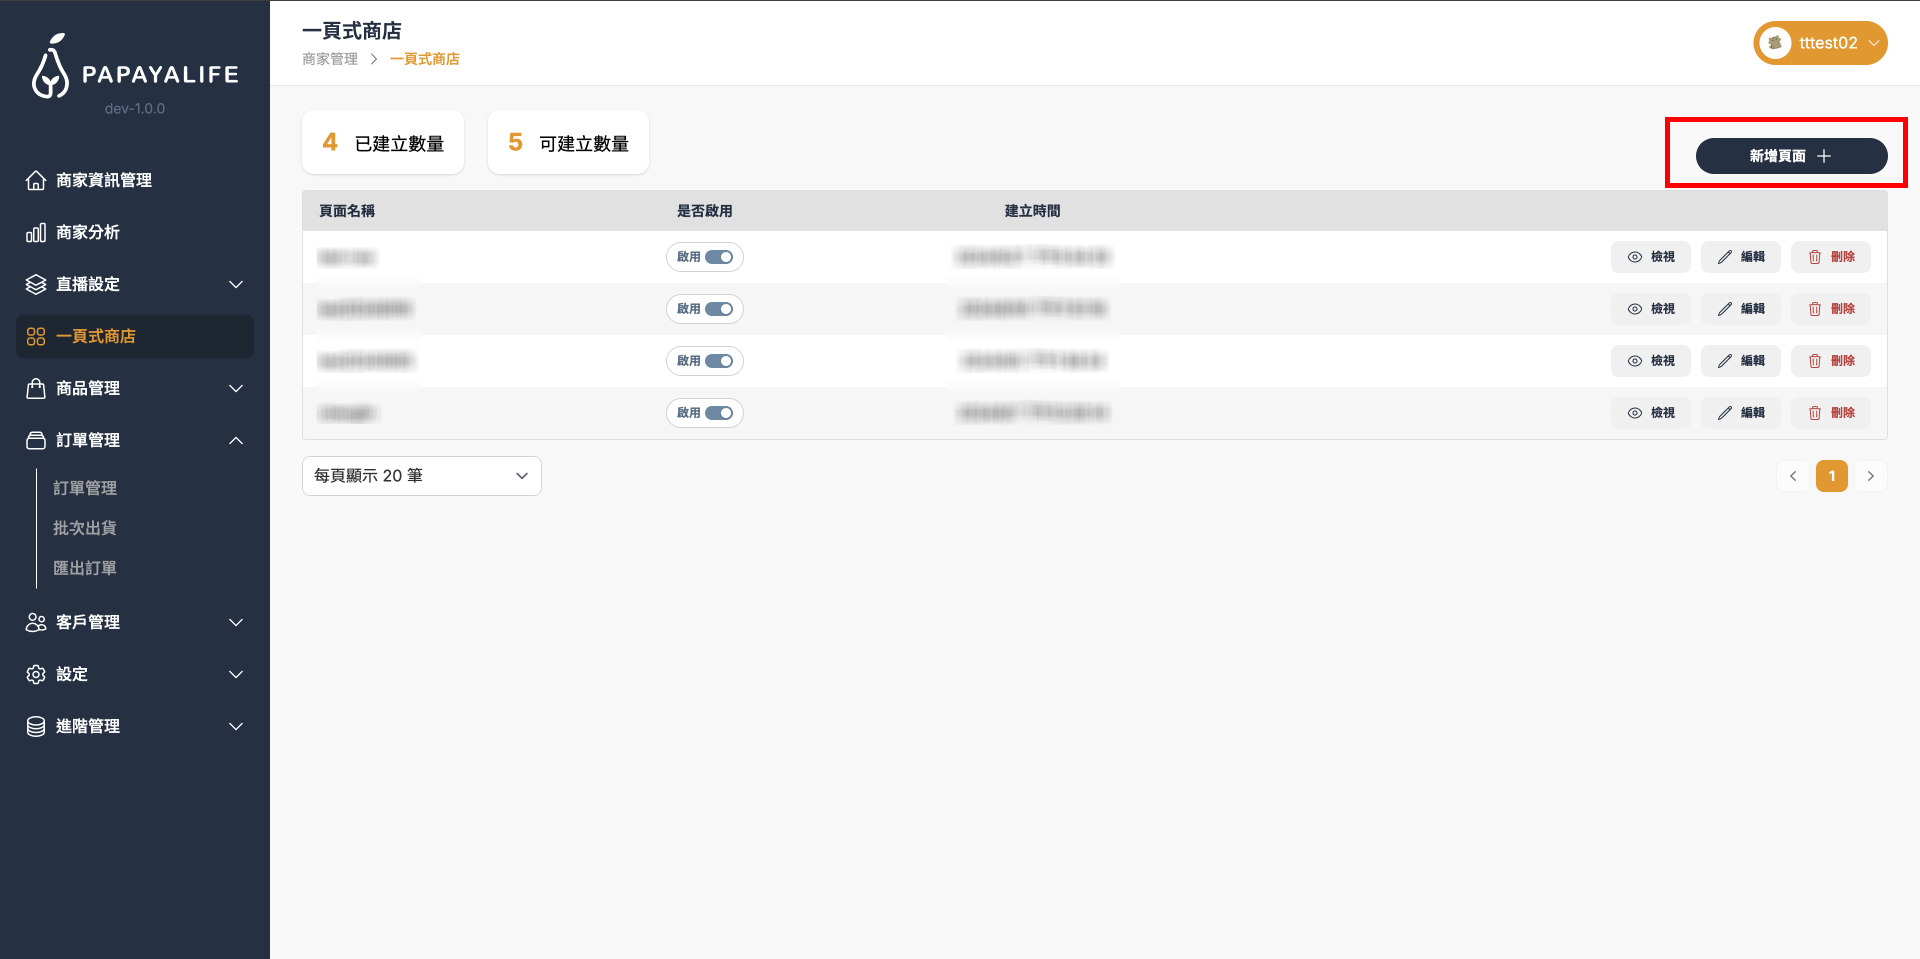Click the 新增頁面 button
The height and width of the screenshot is (959, 1920).
[x=1791, y=156]
